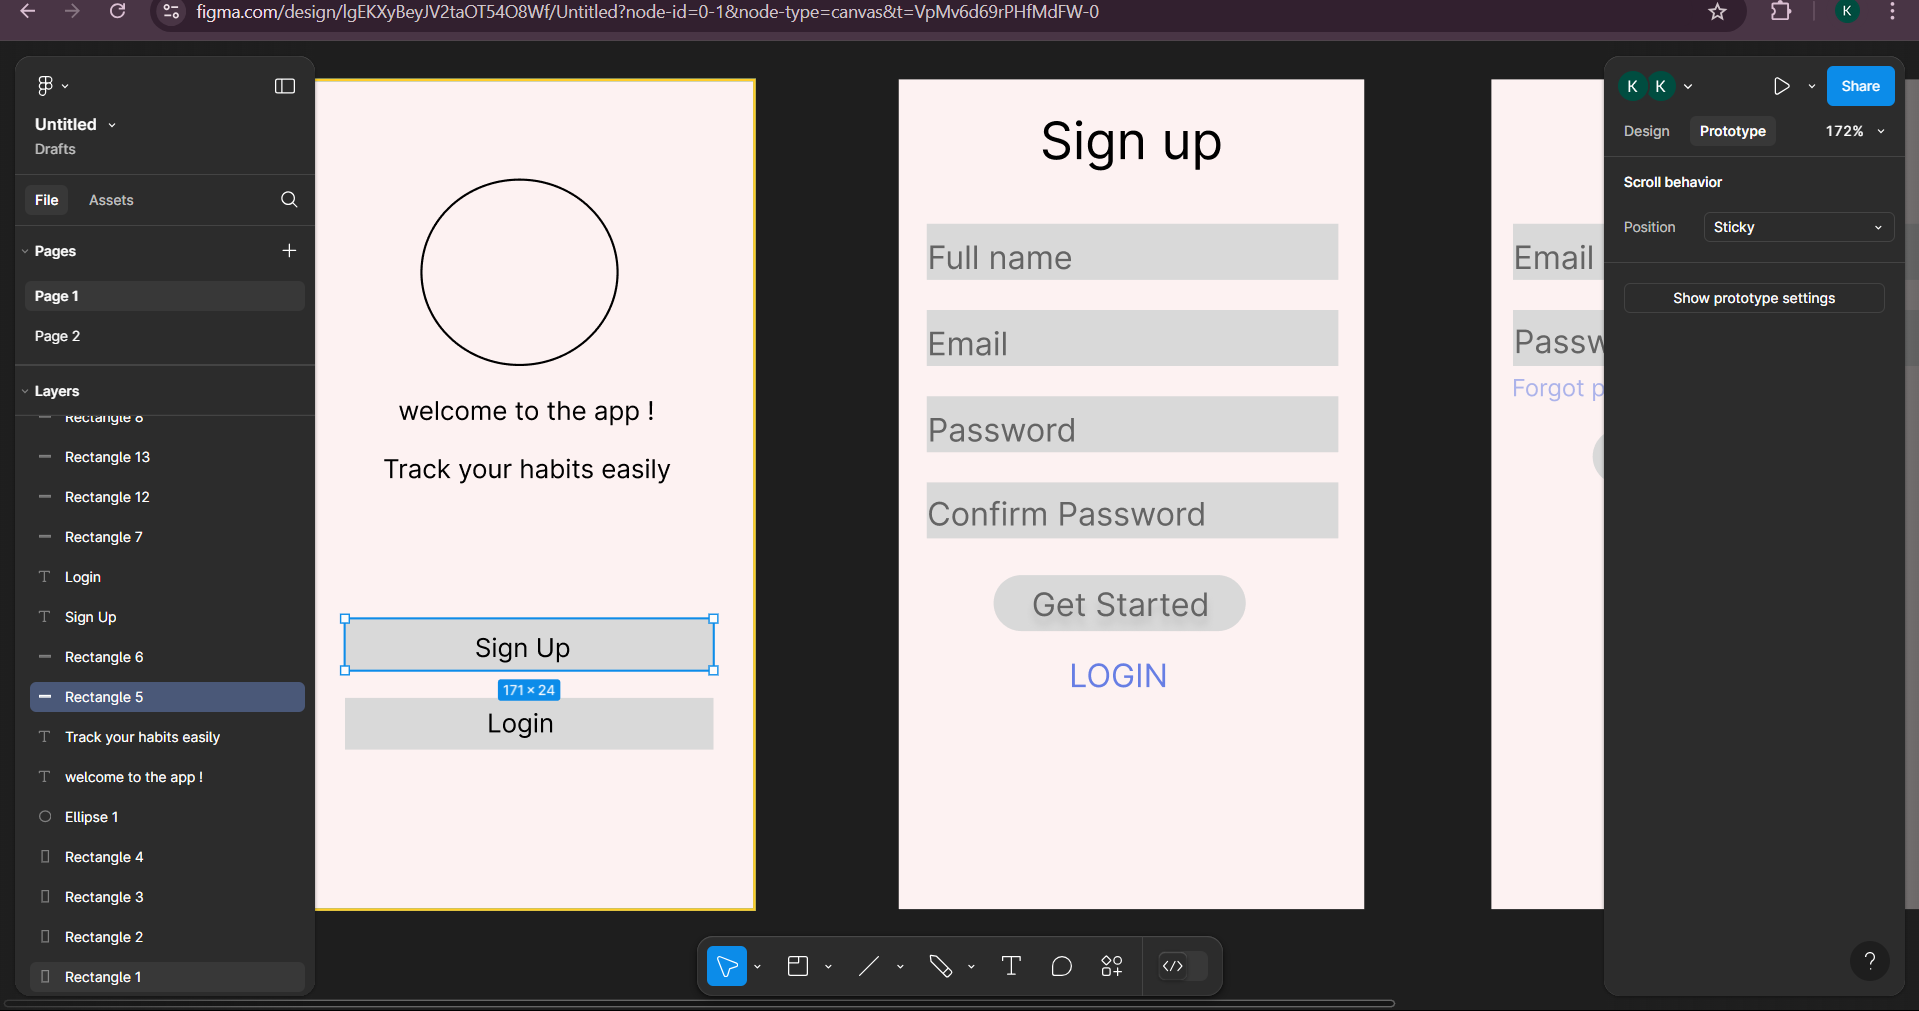Select the Rectangle 7 layer
1919x1011 pixels.
(x=167, y=537)
